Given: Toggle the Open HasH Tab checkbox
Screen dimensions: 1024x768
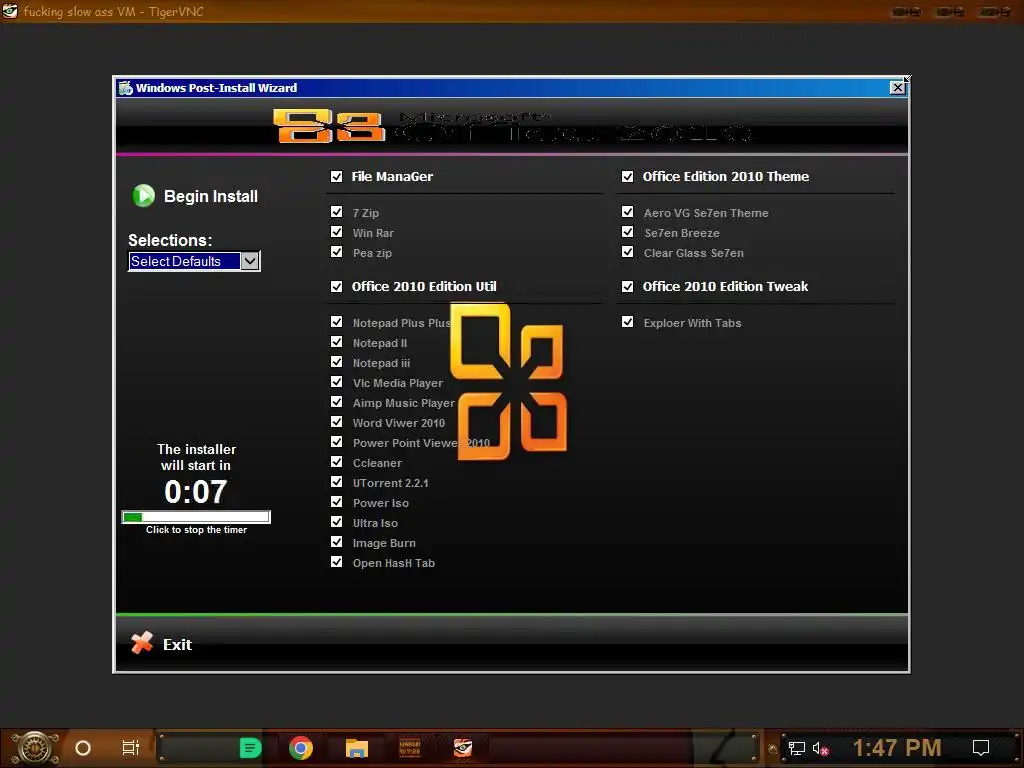Looking at the screenshot, I should (x=336, y=562).
